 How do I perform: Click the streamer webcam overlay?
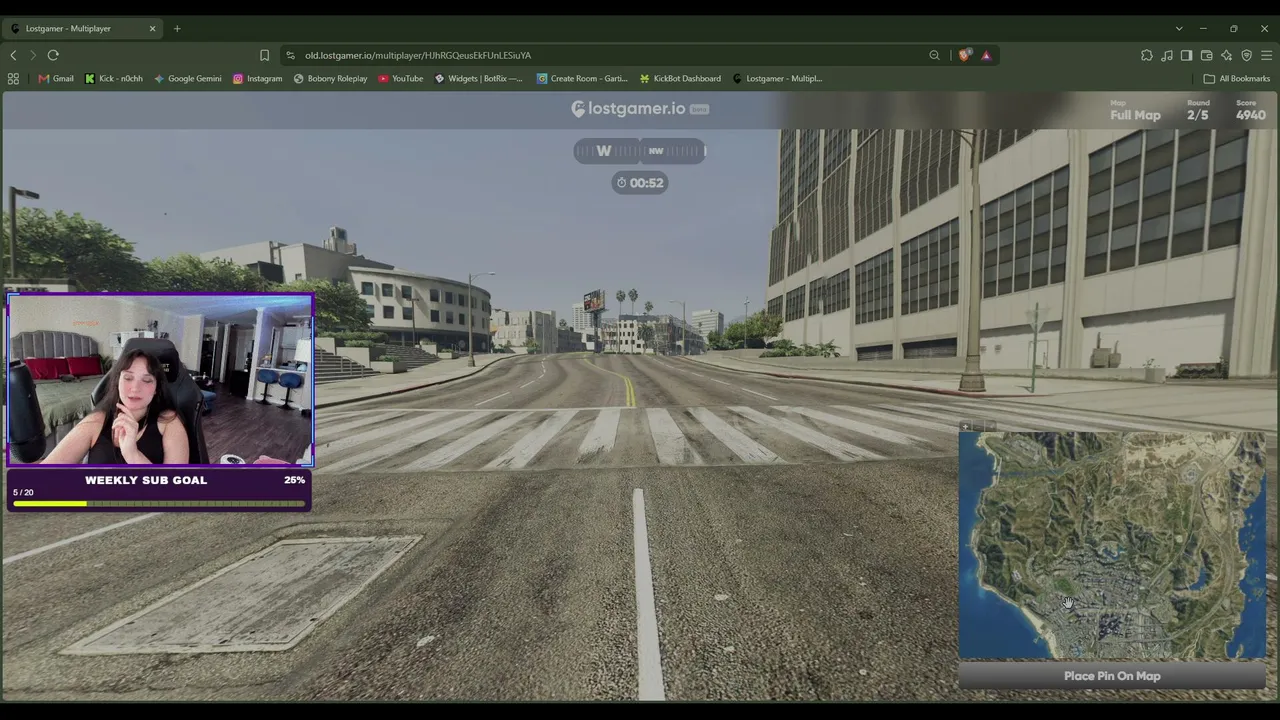[x=160, y=380]
